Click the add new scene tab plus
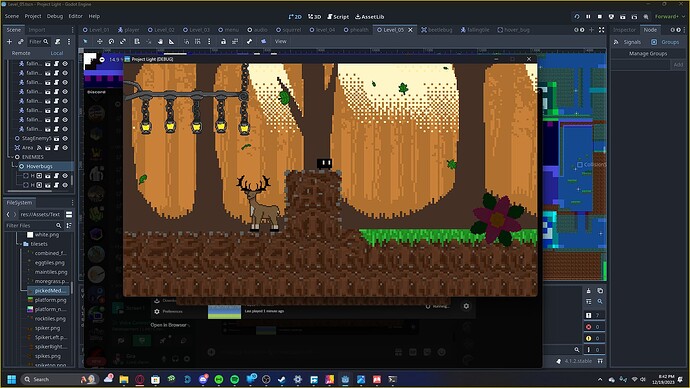Screen dimensions: 690x388 click(x=591, y=30)
